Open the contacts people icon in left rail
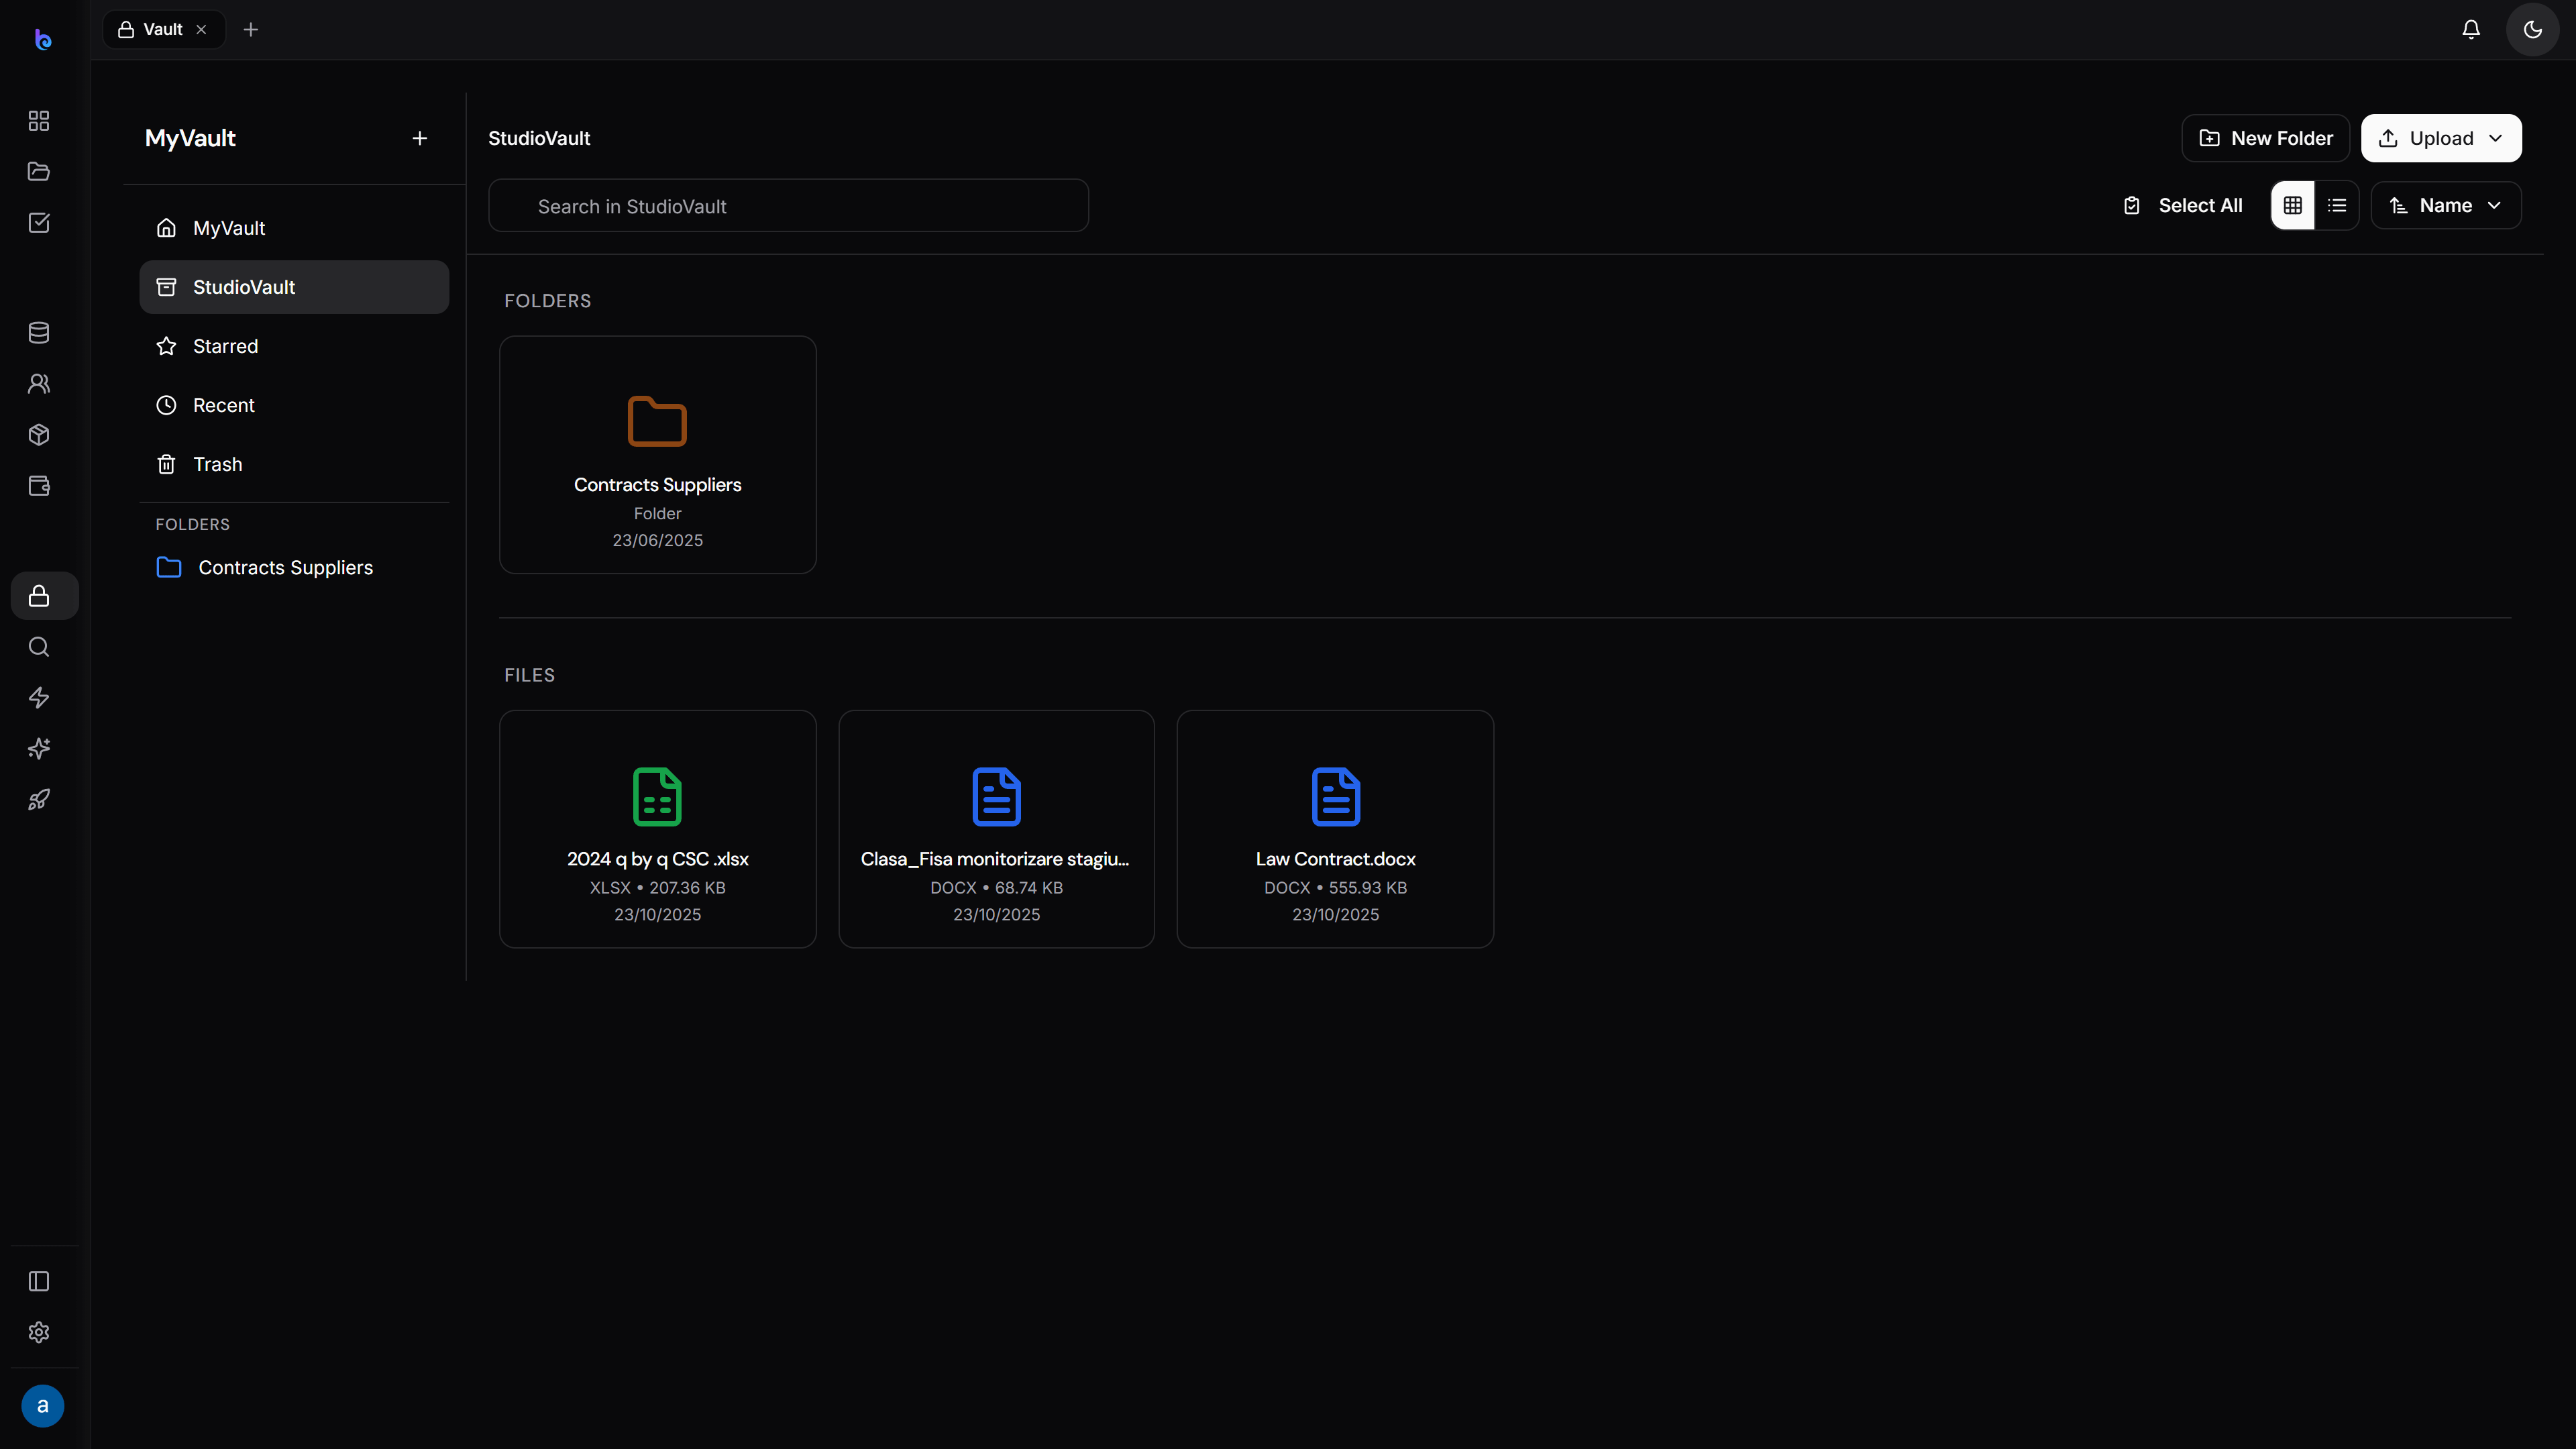The height and width of the screenshot is (1449, 2576). [x=39, y=384]
